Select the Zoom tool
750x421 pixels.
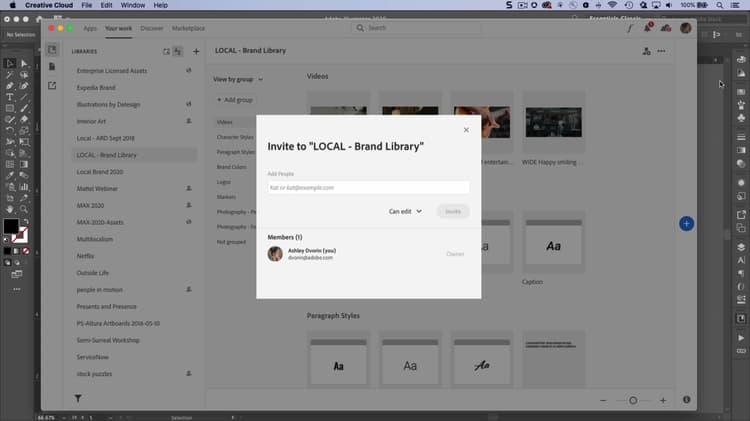(x=24, y=209)
